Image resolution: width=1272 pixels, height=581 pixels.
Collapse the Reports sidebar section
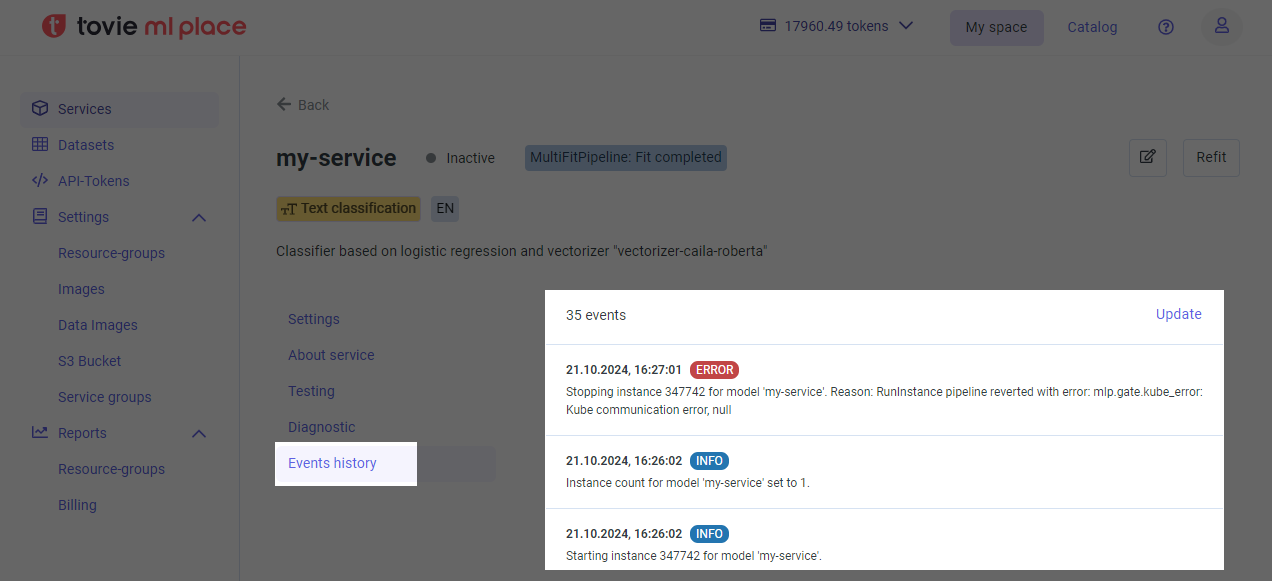[198, 433]
